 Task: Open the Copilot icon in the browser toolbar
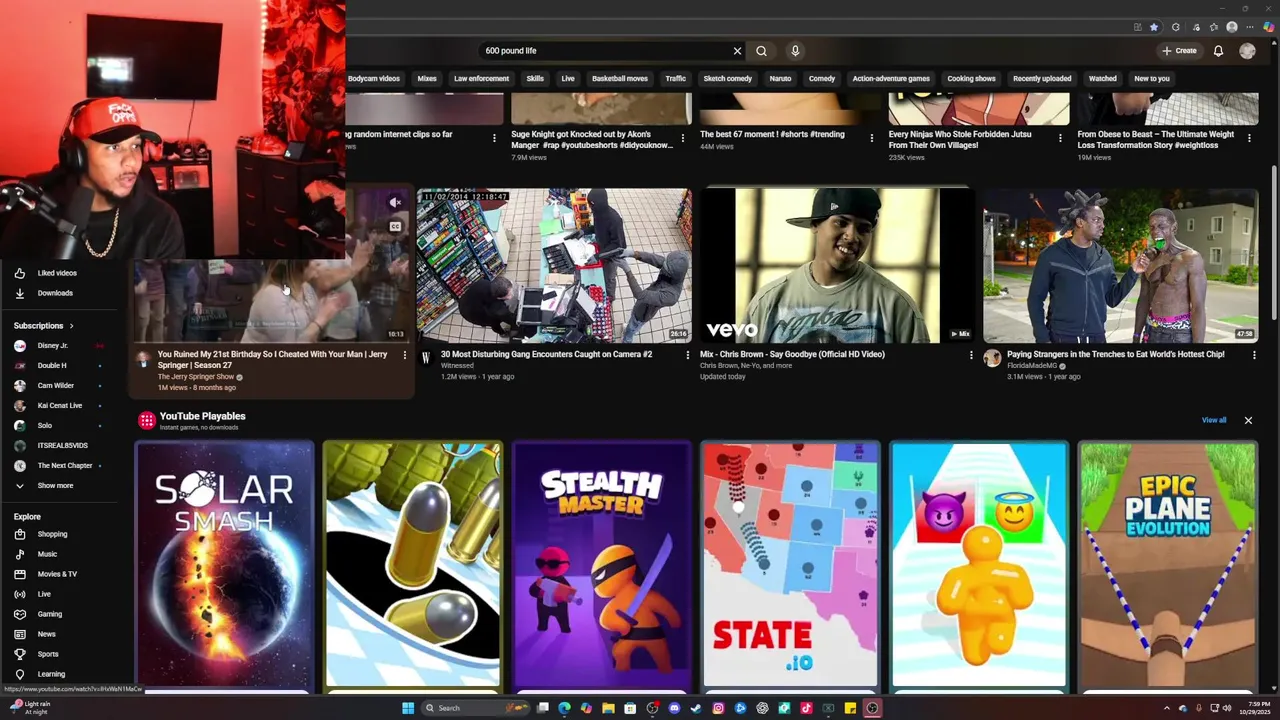click(x=1269, y=27)
